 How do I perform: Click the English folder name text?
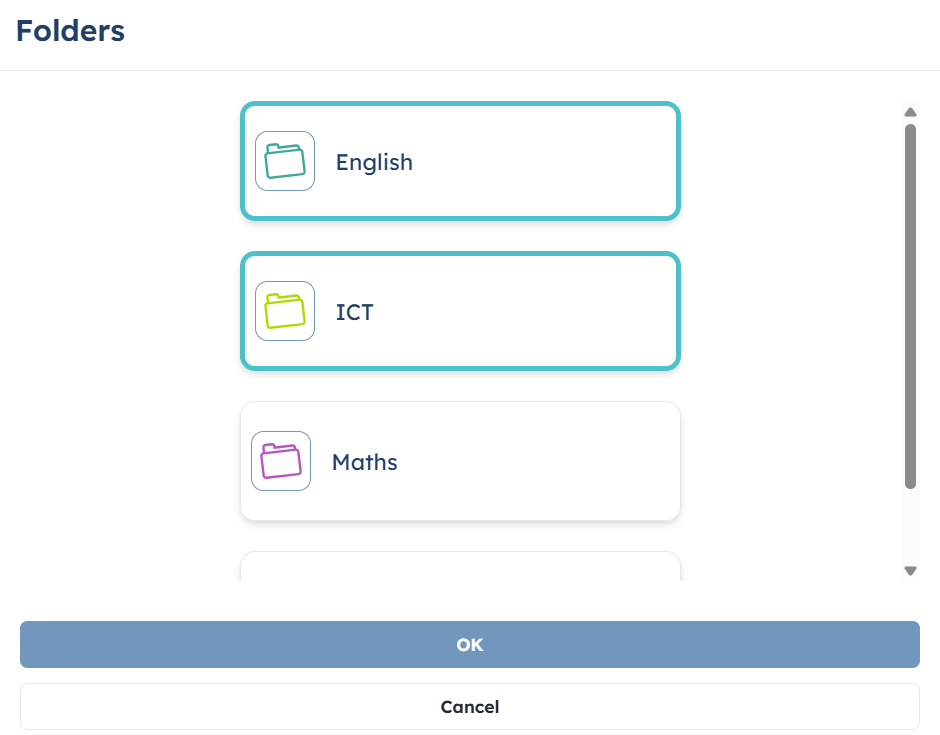[x=374, y=162]
